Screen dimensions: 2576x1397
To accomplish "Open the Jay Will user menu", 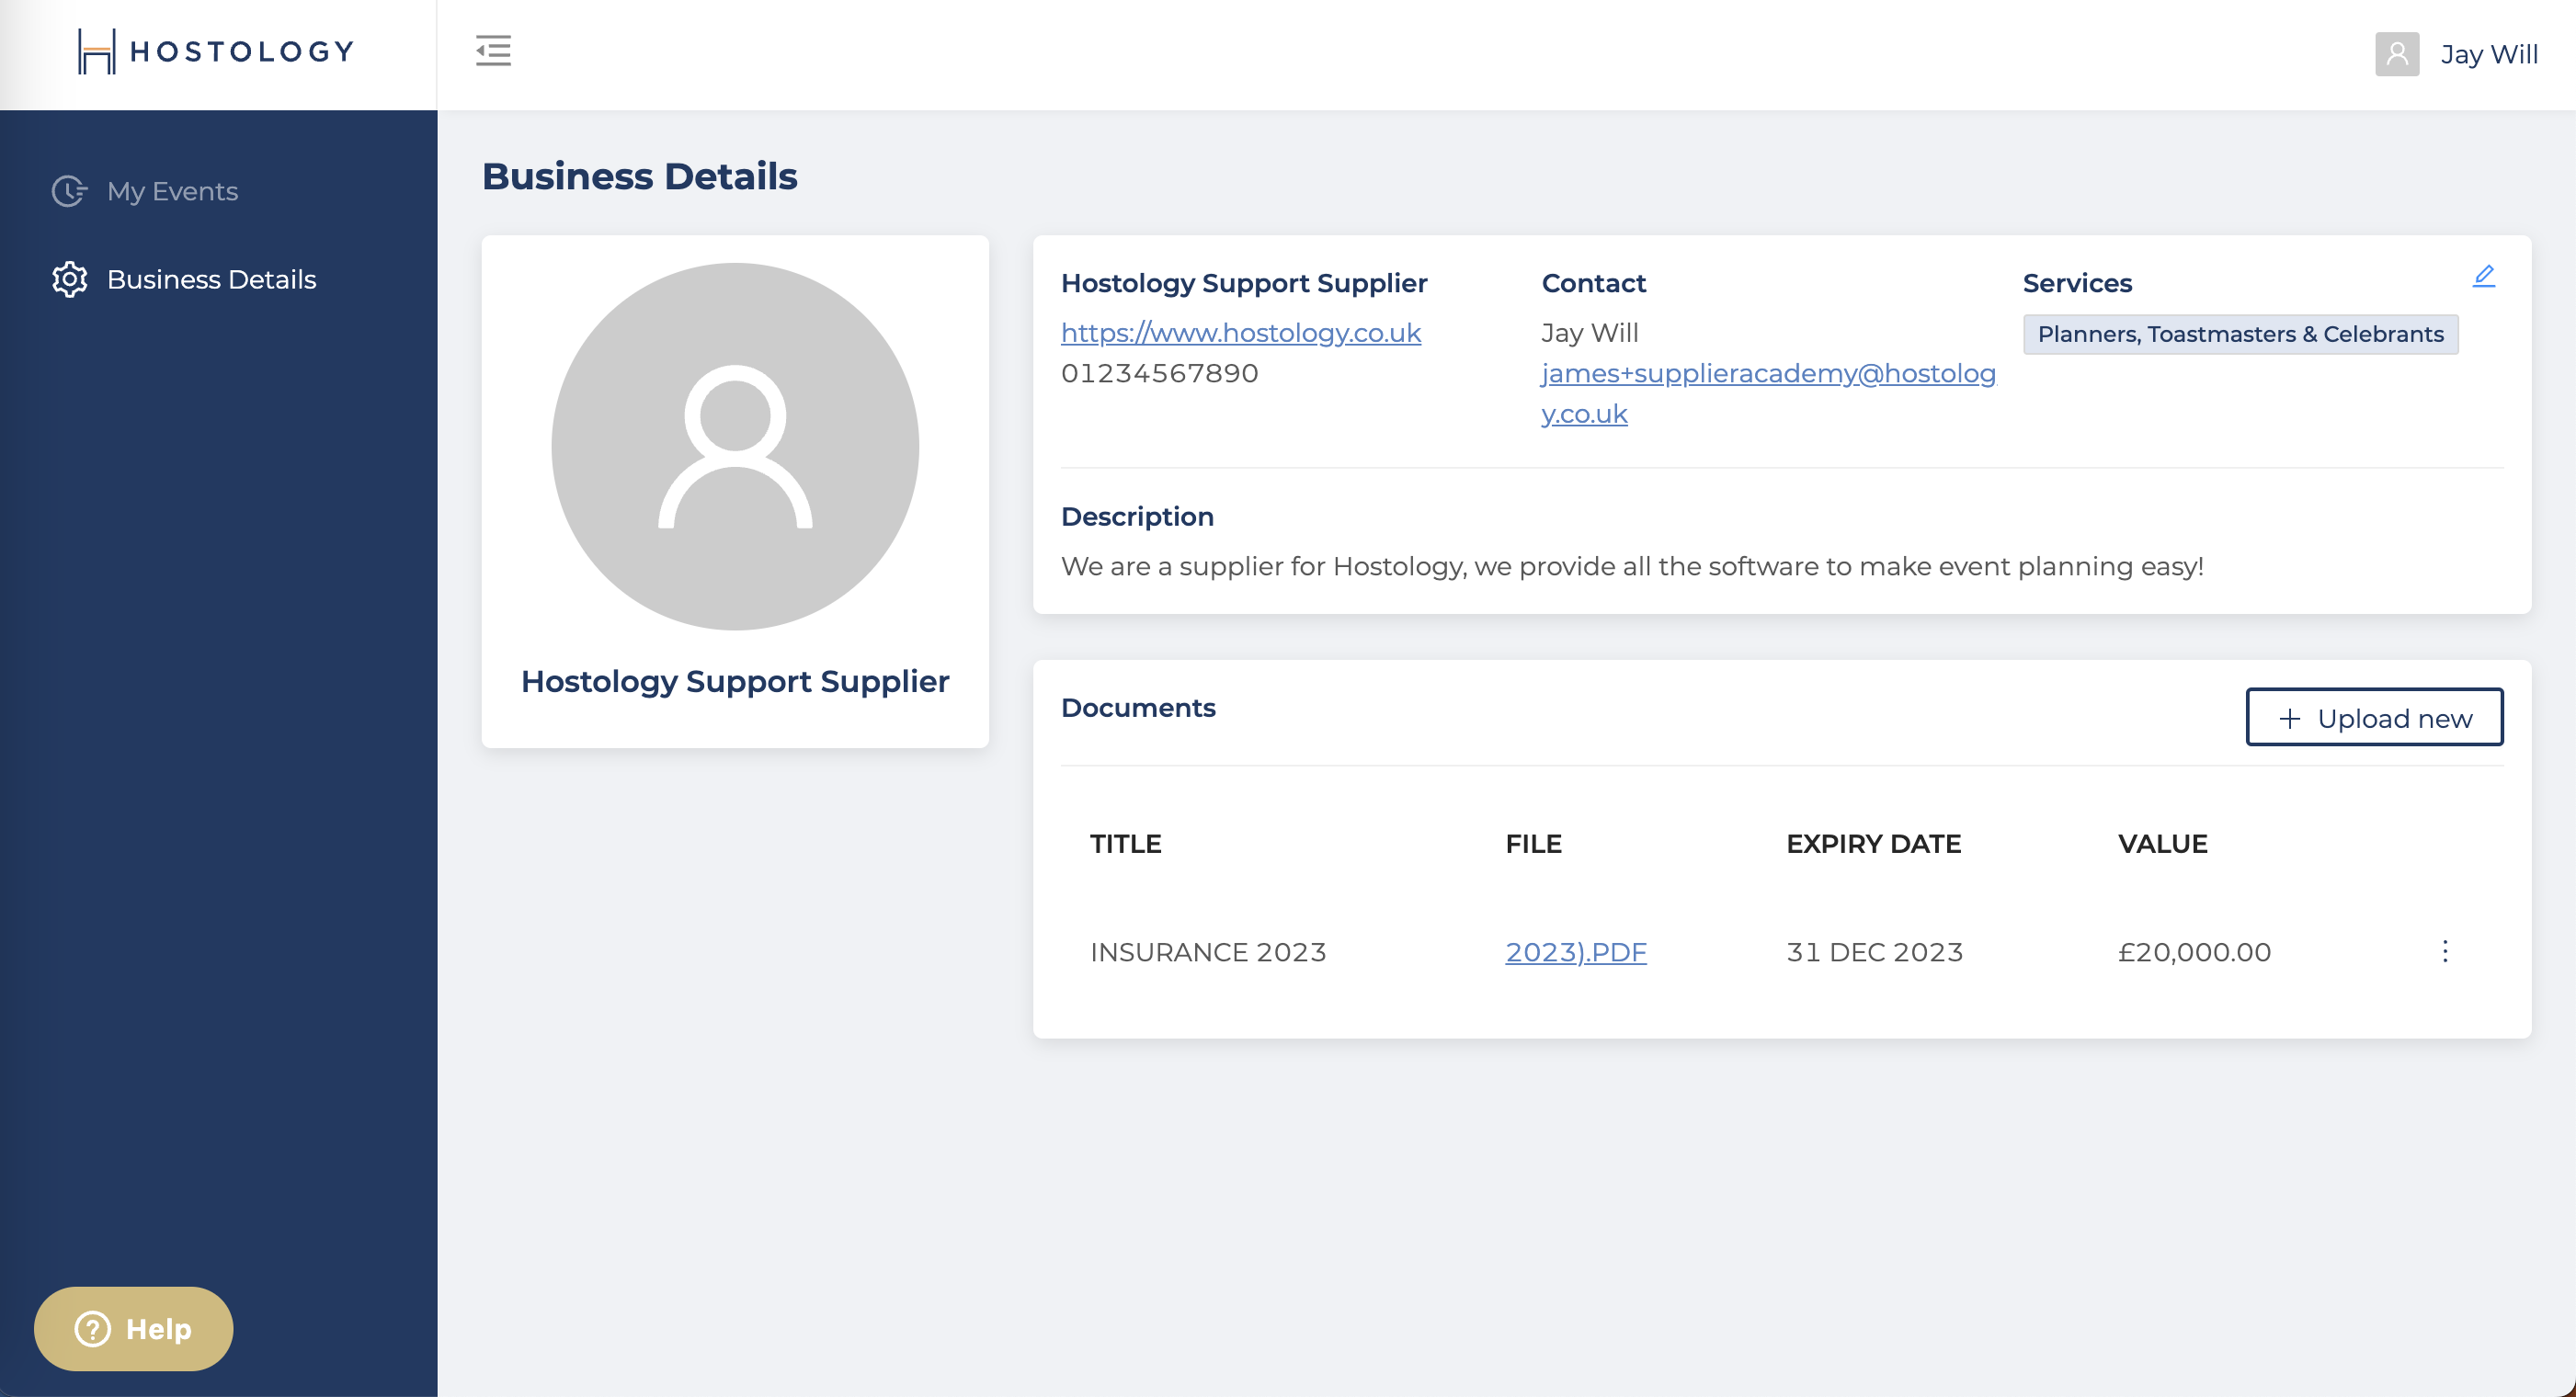I will tap(2488, 54).
